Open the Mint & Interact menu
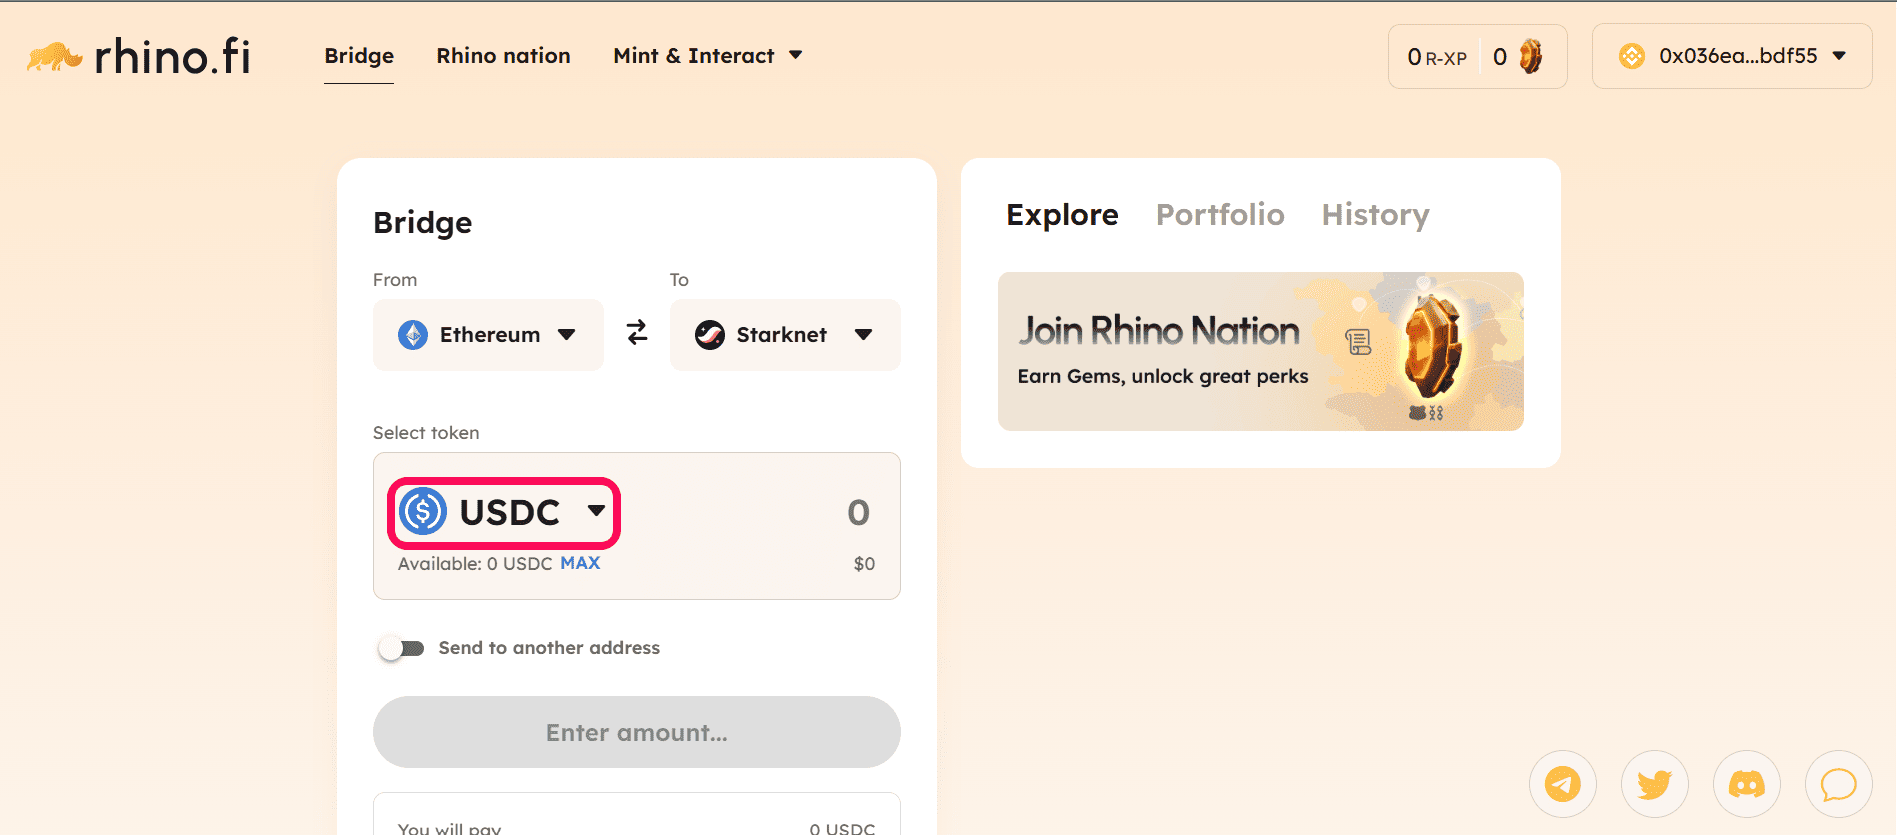 (x=708, y=56)
